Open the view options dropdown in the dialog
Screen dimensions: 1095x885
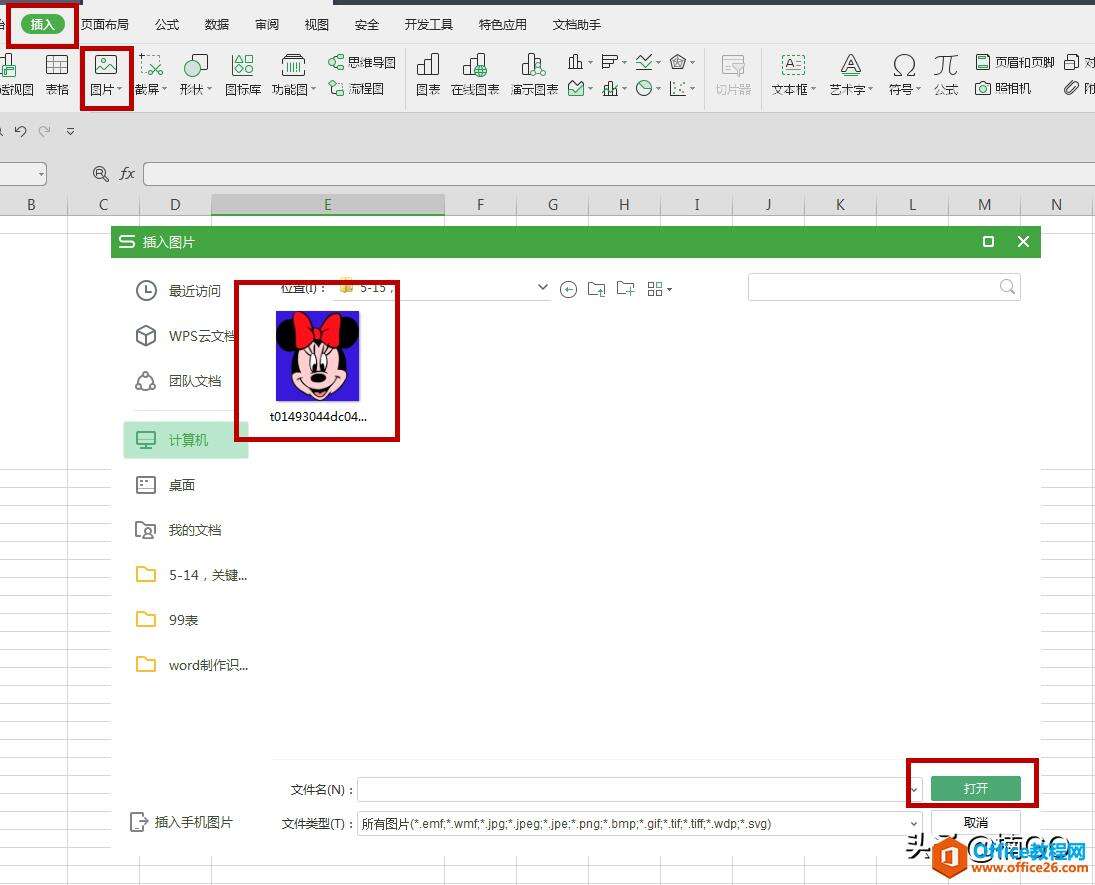click(660, 289)
